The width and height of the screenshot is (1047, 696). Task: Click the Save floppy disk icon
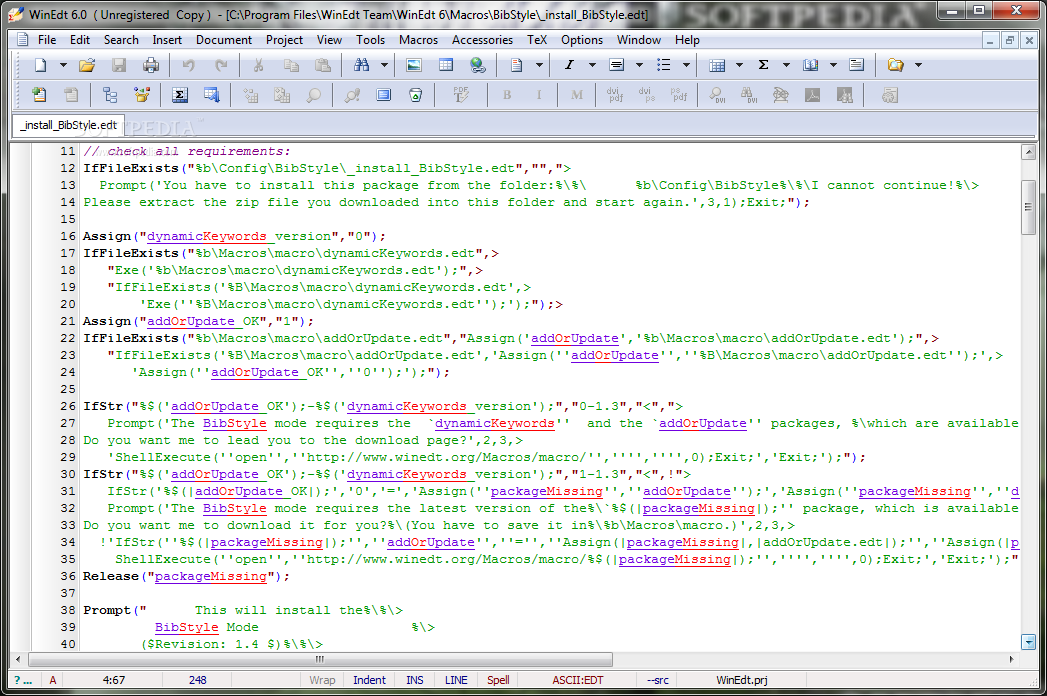[x=119, y=65]
